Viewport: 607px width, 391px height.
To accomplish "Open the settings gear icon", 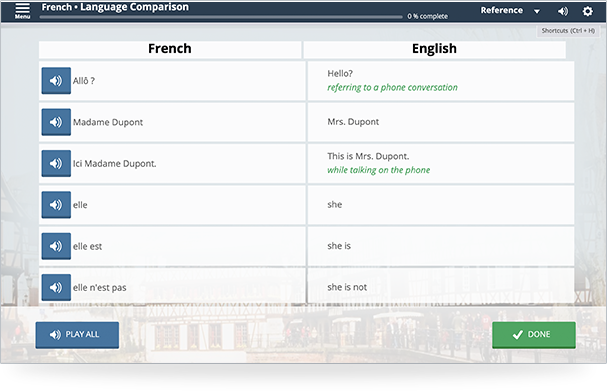I will 587,11.
